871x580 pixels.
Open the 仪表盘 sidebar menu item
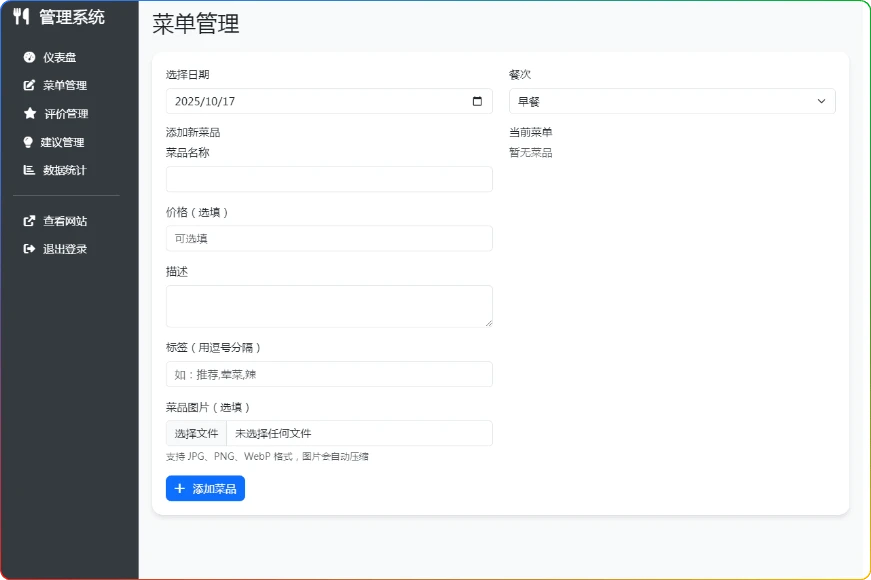(x=59, y=57)
